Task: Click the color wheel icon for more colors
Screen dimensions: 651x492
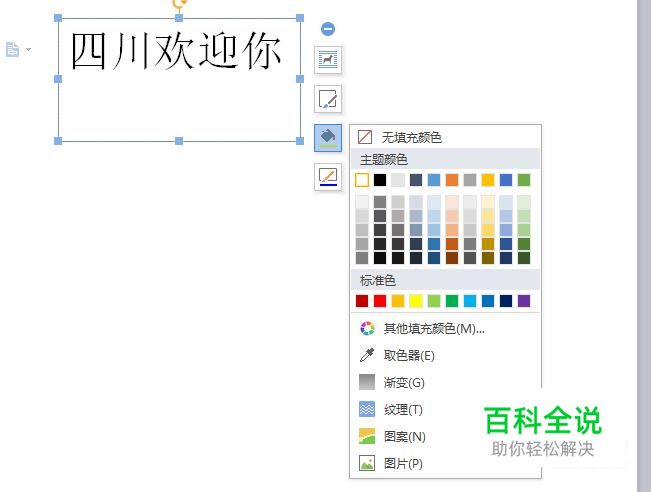Action: click(x=367, y=328)
